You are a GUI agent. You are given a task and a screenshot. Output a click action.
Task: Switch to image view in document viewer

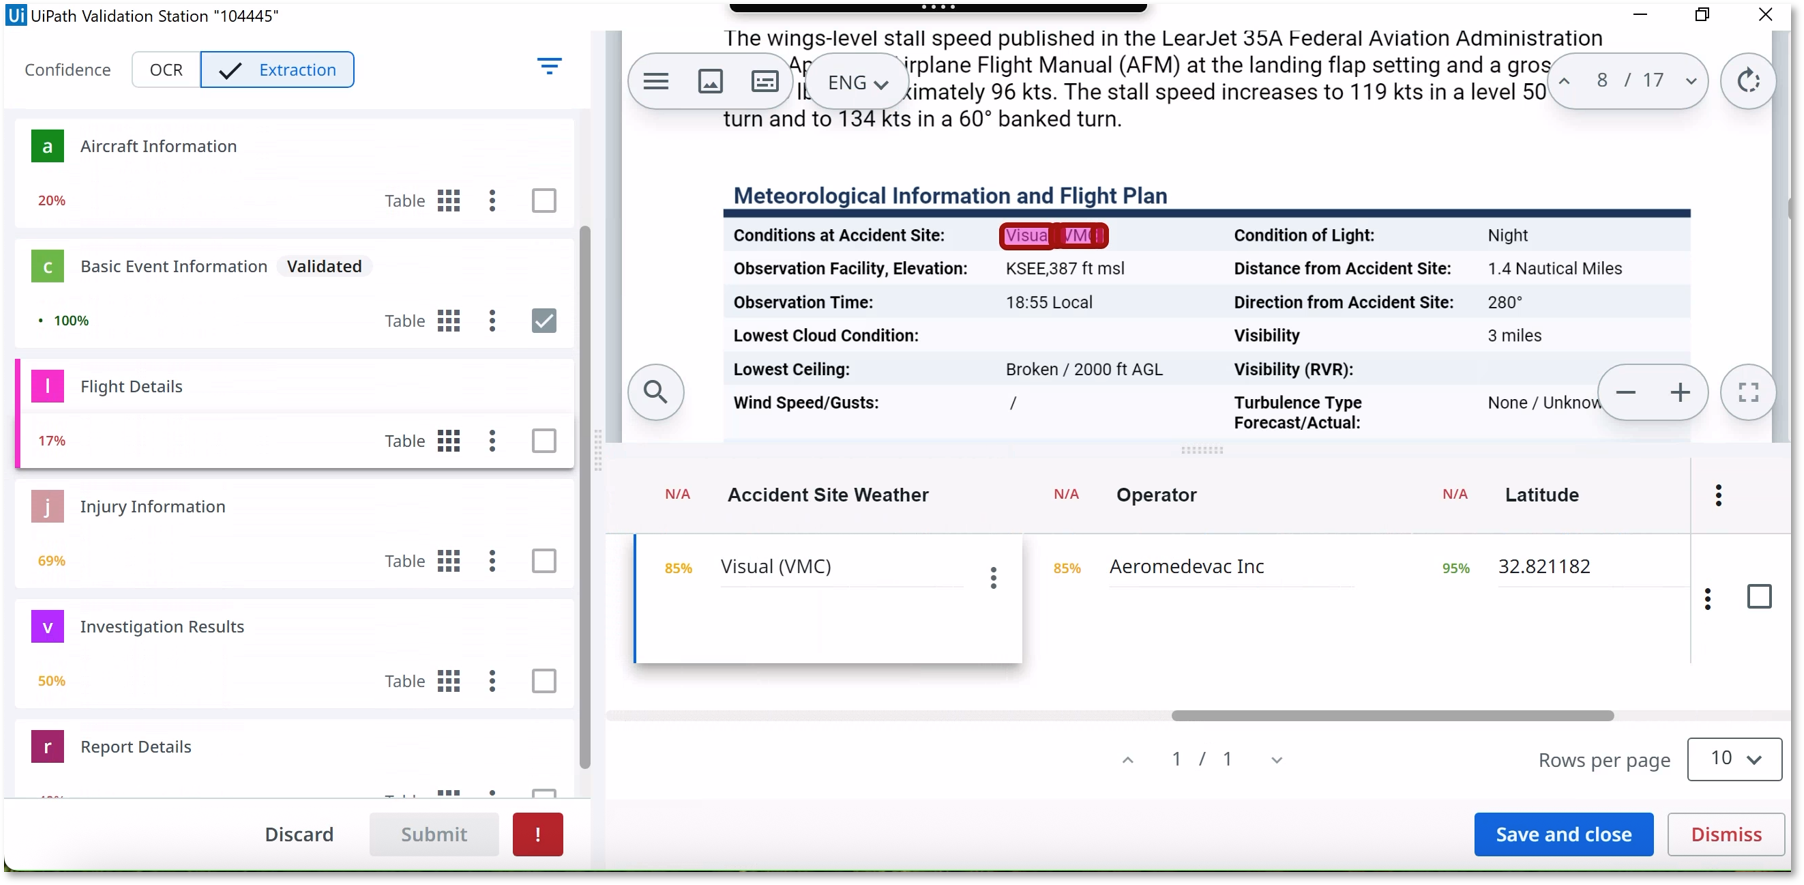(x=710, y=82)
